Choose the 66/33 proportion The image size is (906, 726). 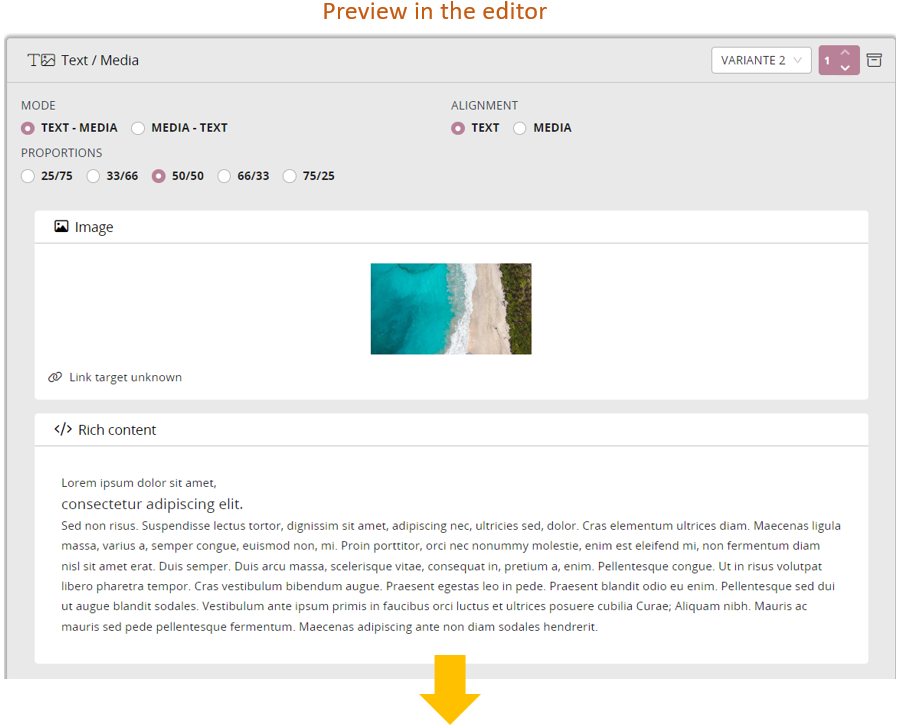(224, 176)
